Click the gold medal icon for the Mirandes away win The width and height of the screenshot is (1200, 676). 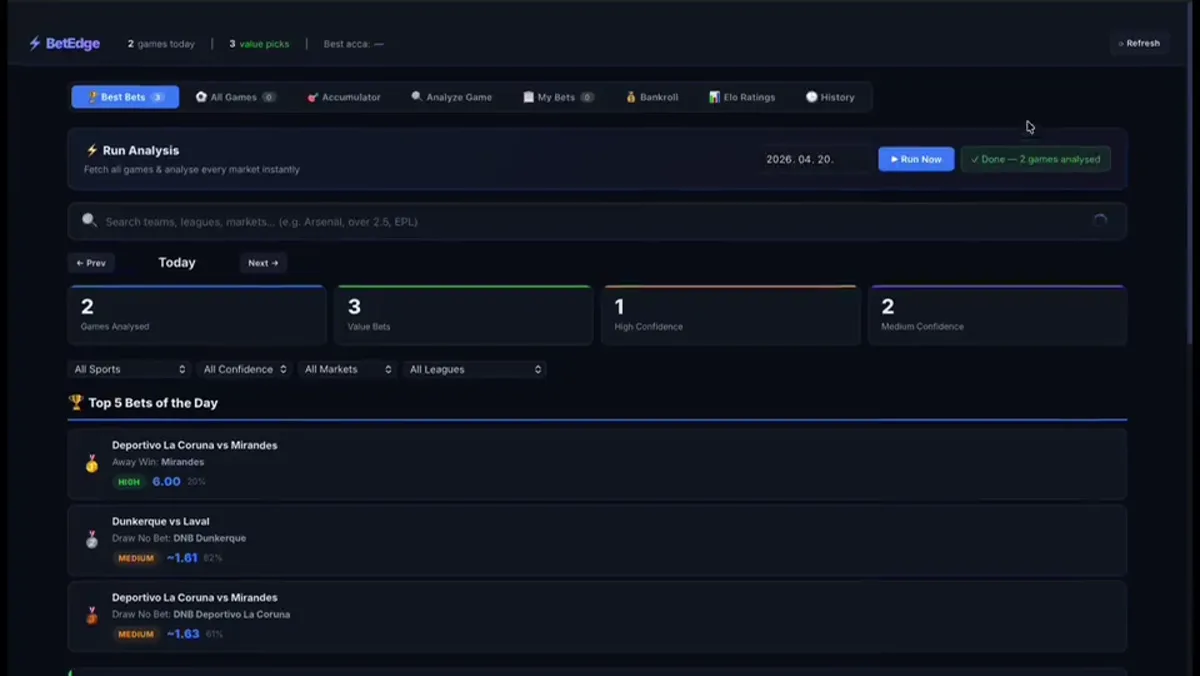pos(92,463)
